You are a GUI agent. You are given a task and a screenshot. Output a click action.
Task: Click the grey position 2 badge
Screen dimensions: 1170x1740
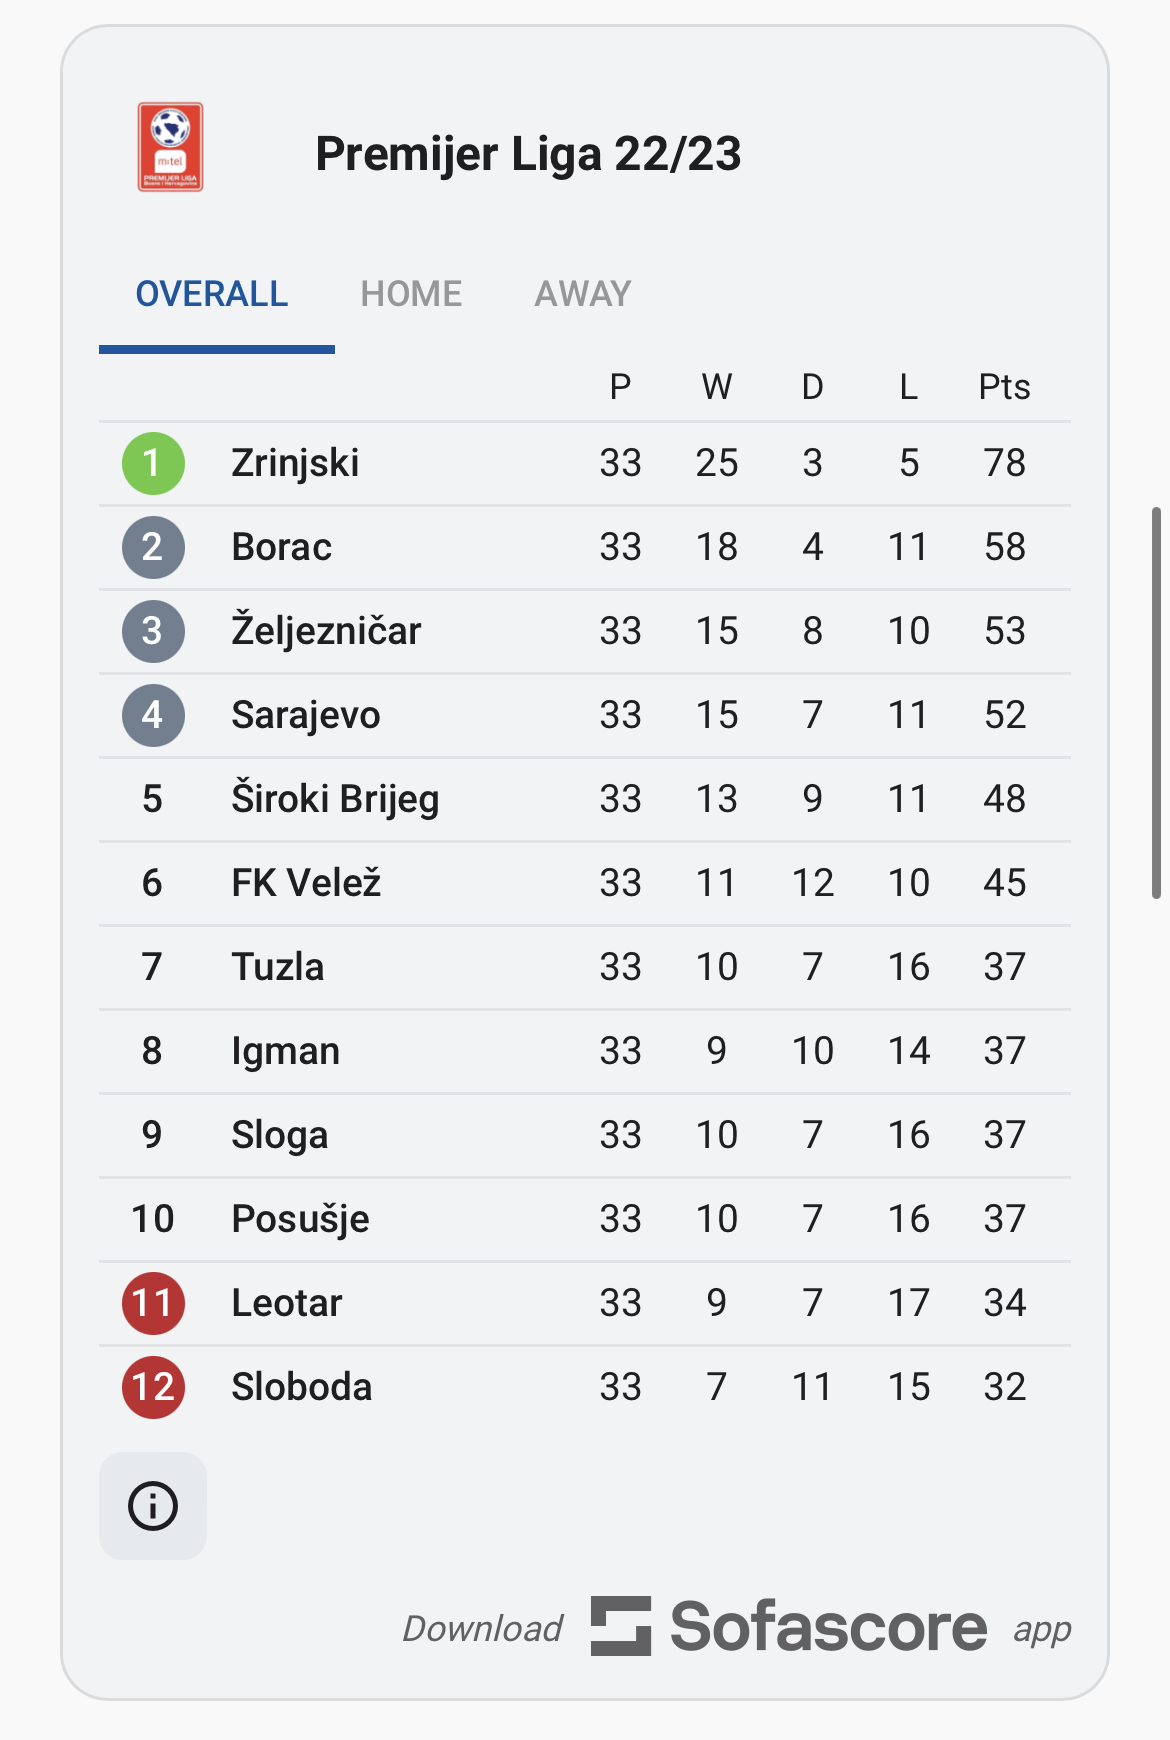click(x=153, y=548)
